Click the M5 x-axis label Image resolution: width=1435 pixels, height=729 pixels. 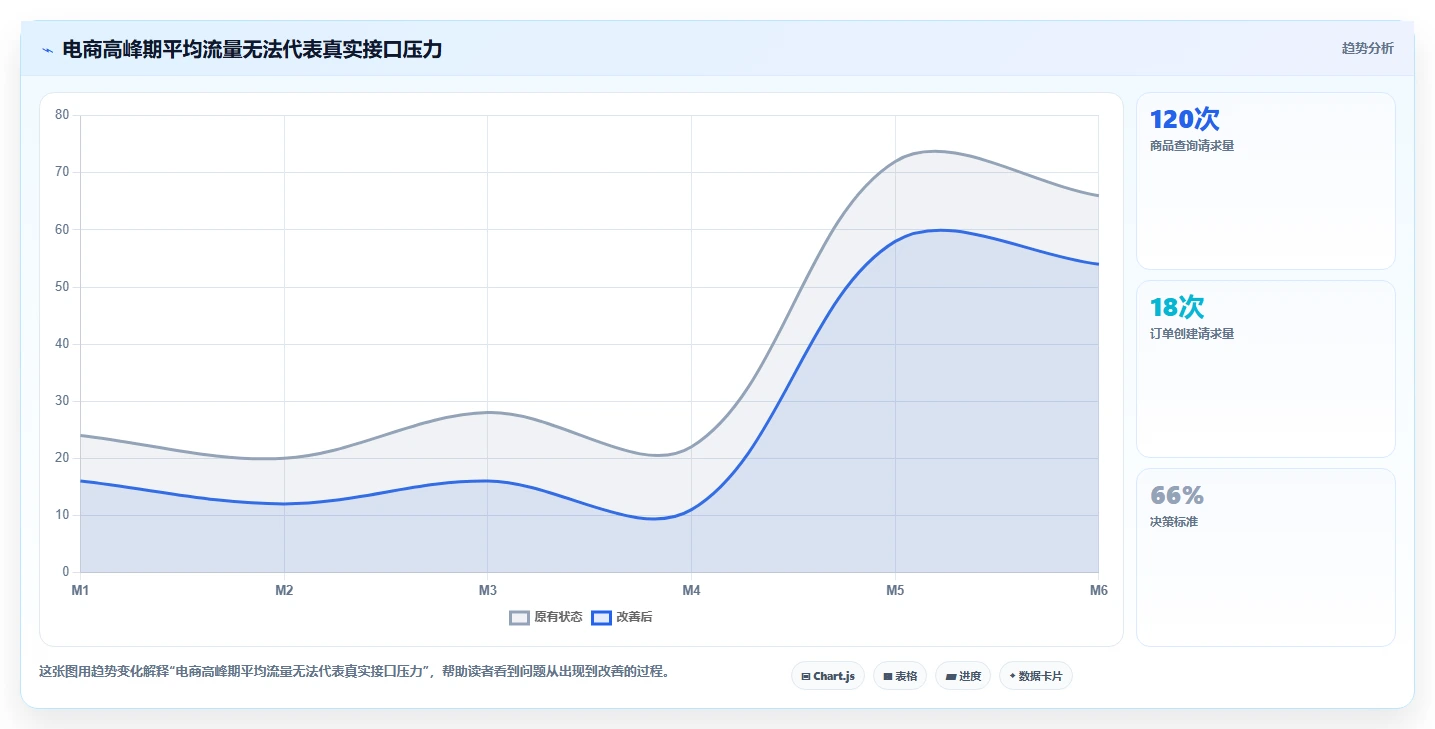point(895,590)
